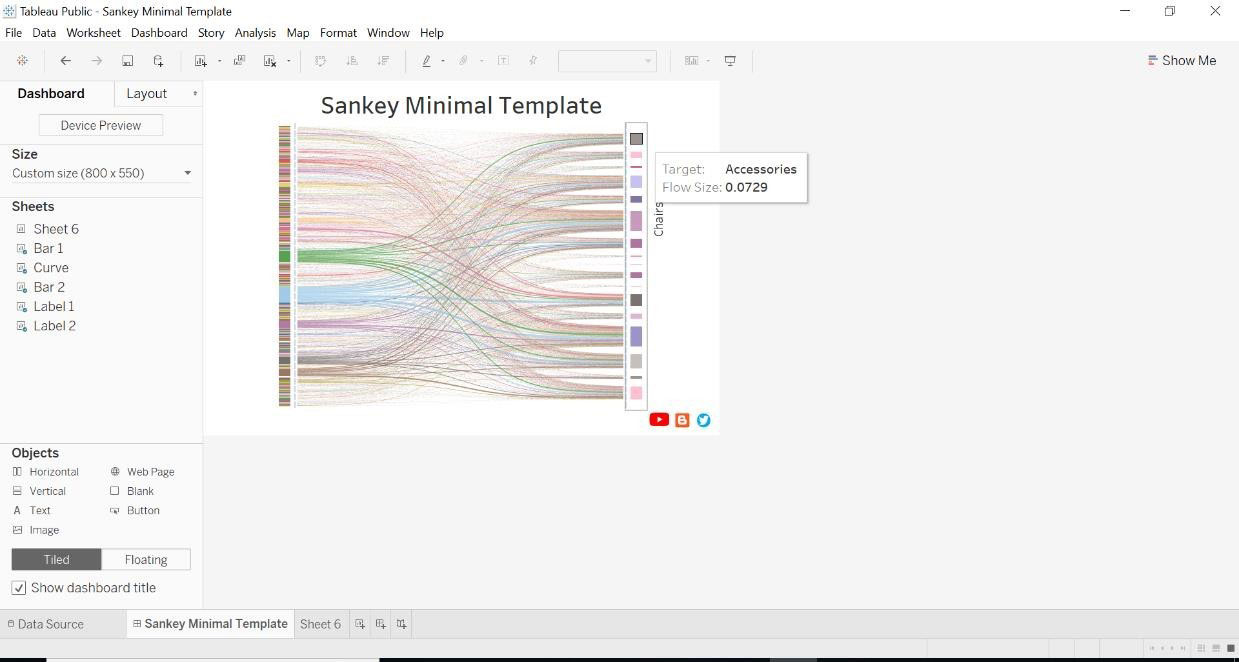Select the Clear Sheet toolbar icon
The height and width of the screenshot is (662, 1239).
[270, 60]
